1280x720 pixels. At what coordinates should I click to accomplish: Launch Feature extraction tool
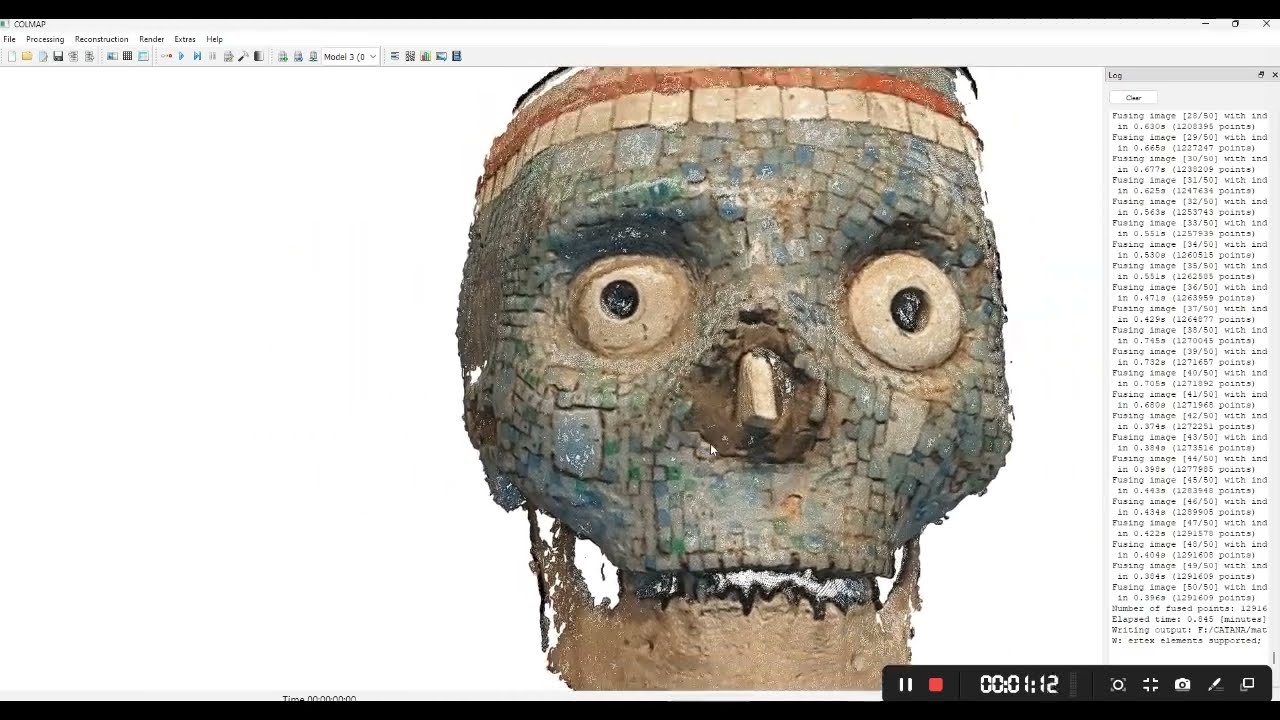click(112, 57)
